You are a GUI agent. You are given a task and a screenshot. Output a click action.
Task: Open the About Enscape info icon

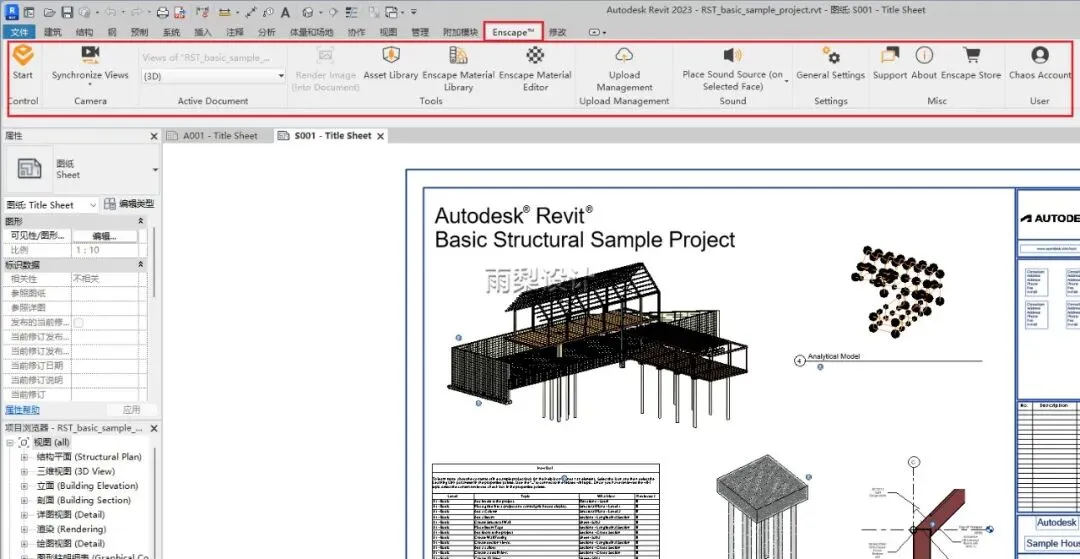click(x=924, y=54)
